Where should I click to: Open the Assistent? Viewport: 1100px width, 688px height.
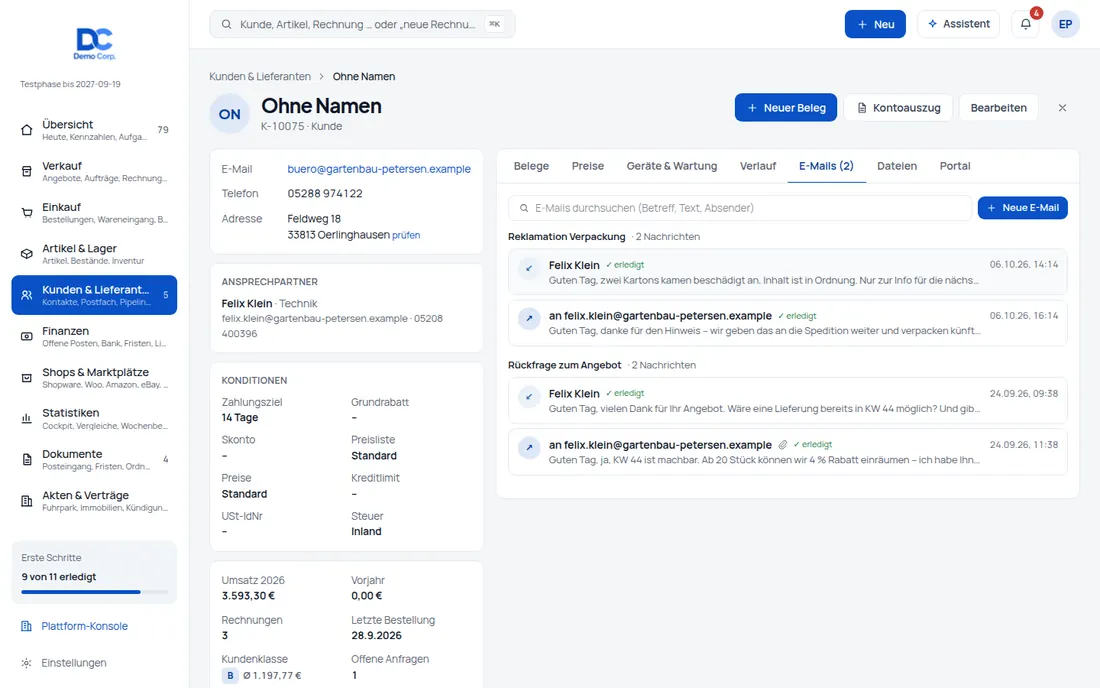tap(958, 24)
